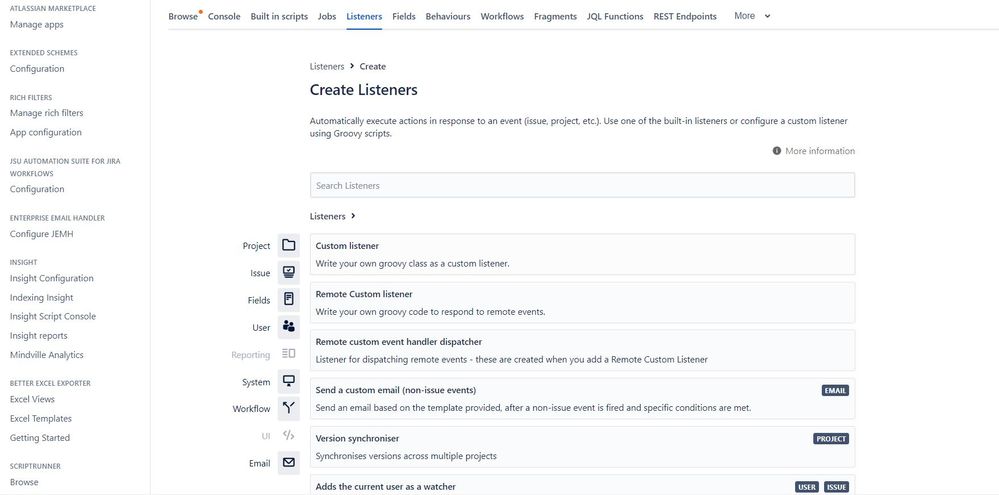Filter by Email category label
The width and height of the screenshot is (999, 495).
[x=259, y=464]
